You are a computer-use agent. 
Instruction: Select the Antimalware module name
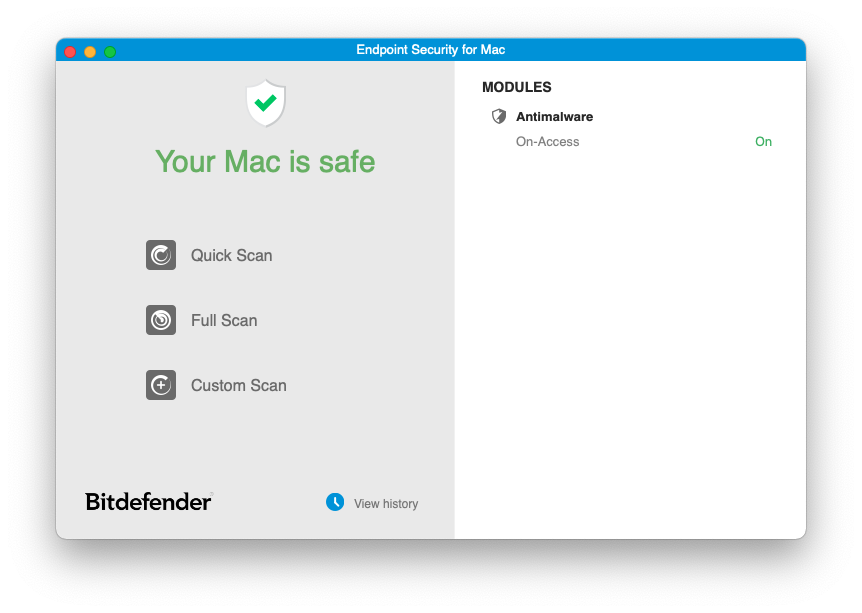pyautogui.click(x=554, y=117)
